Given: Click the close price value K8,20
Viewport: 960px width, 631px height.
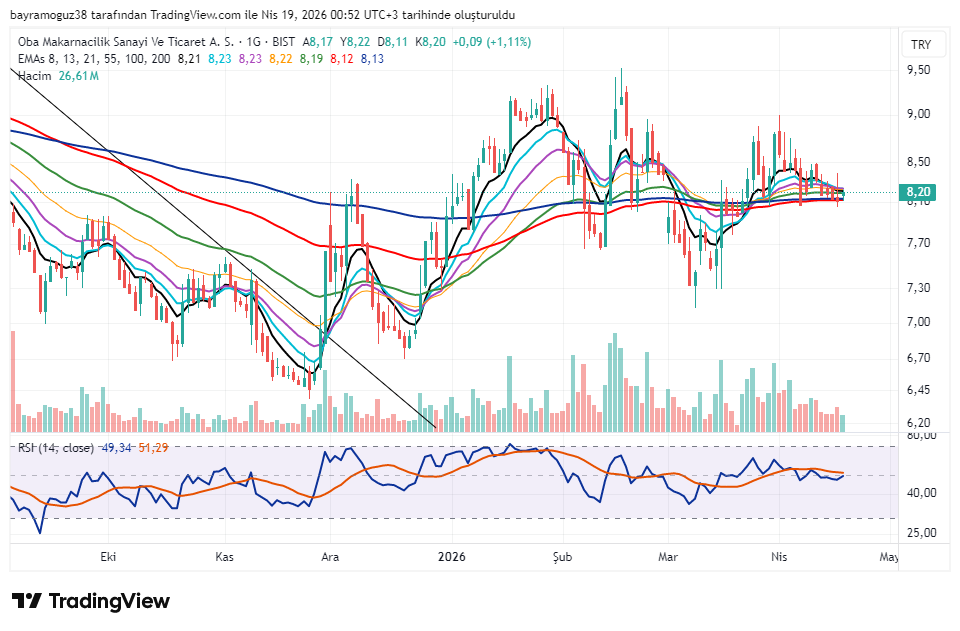Looking at the screenshot, I should [x=430, y=42].
